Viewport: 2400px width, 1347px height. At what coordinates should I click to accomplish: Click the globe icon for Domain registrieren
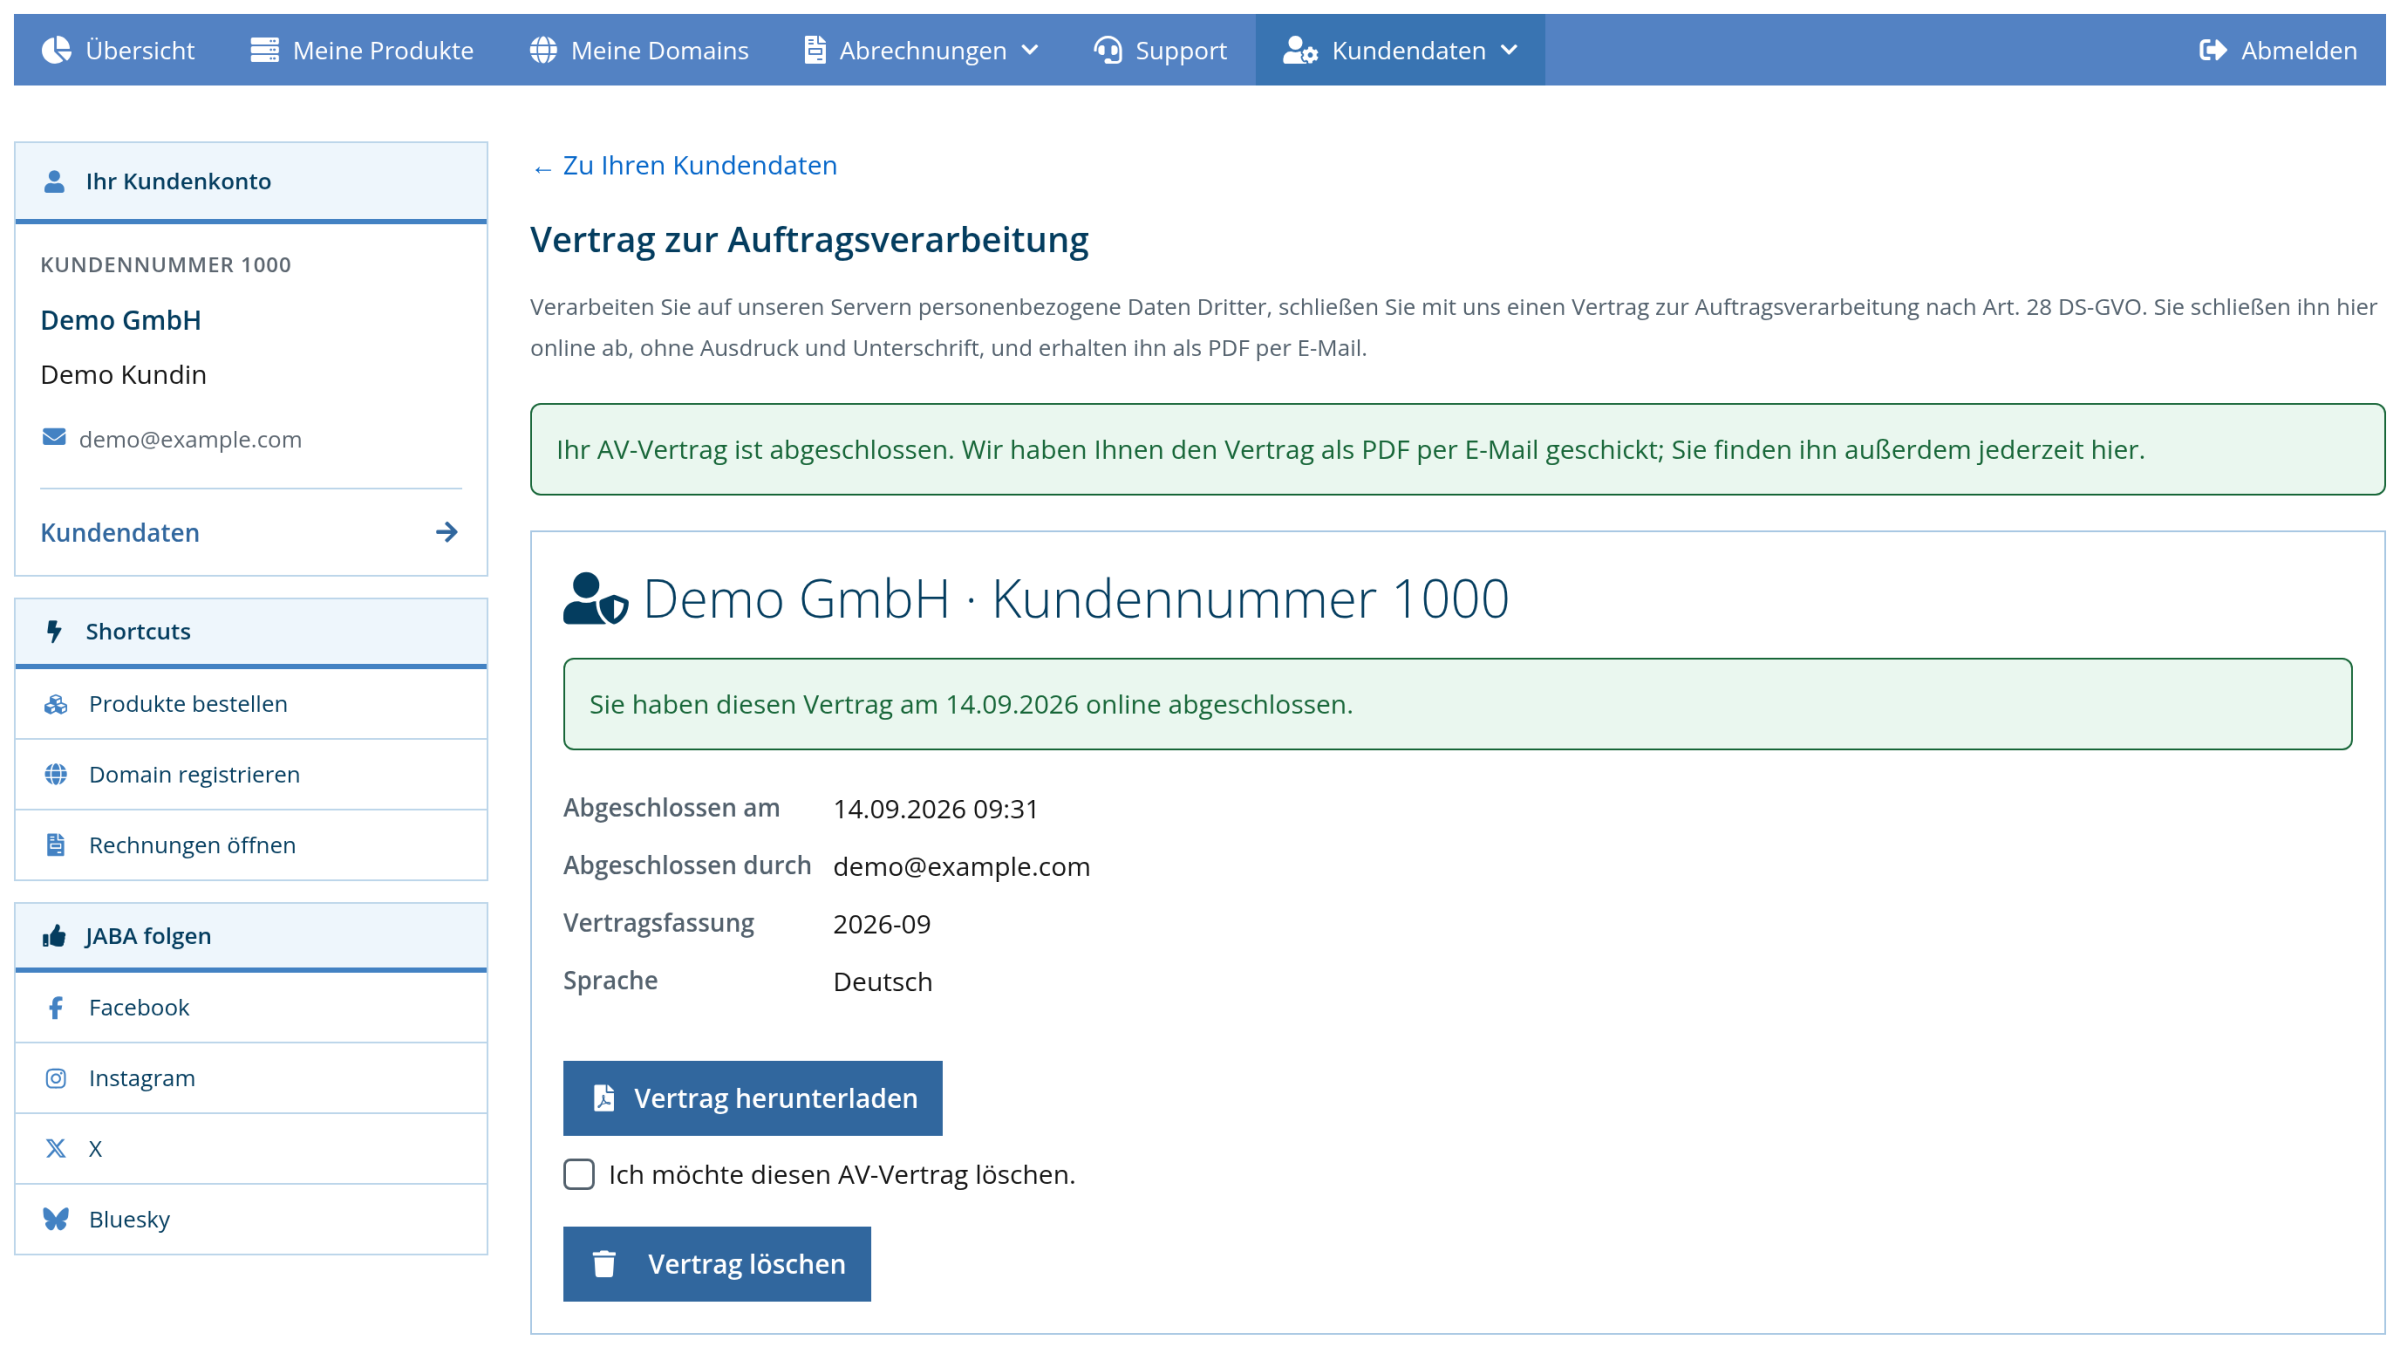tap(56, 774)
